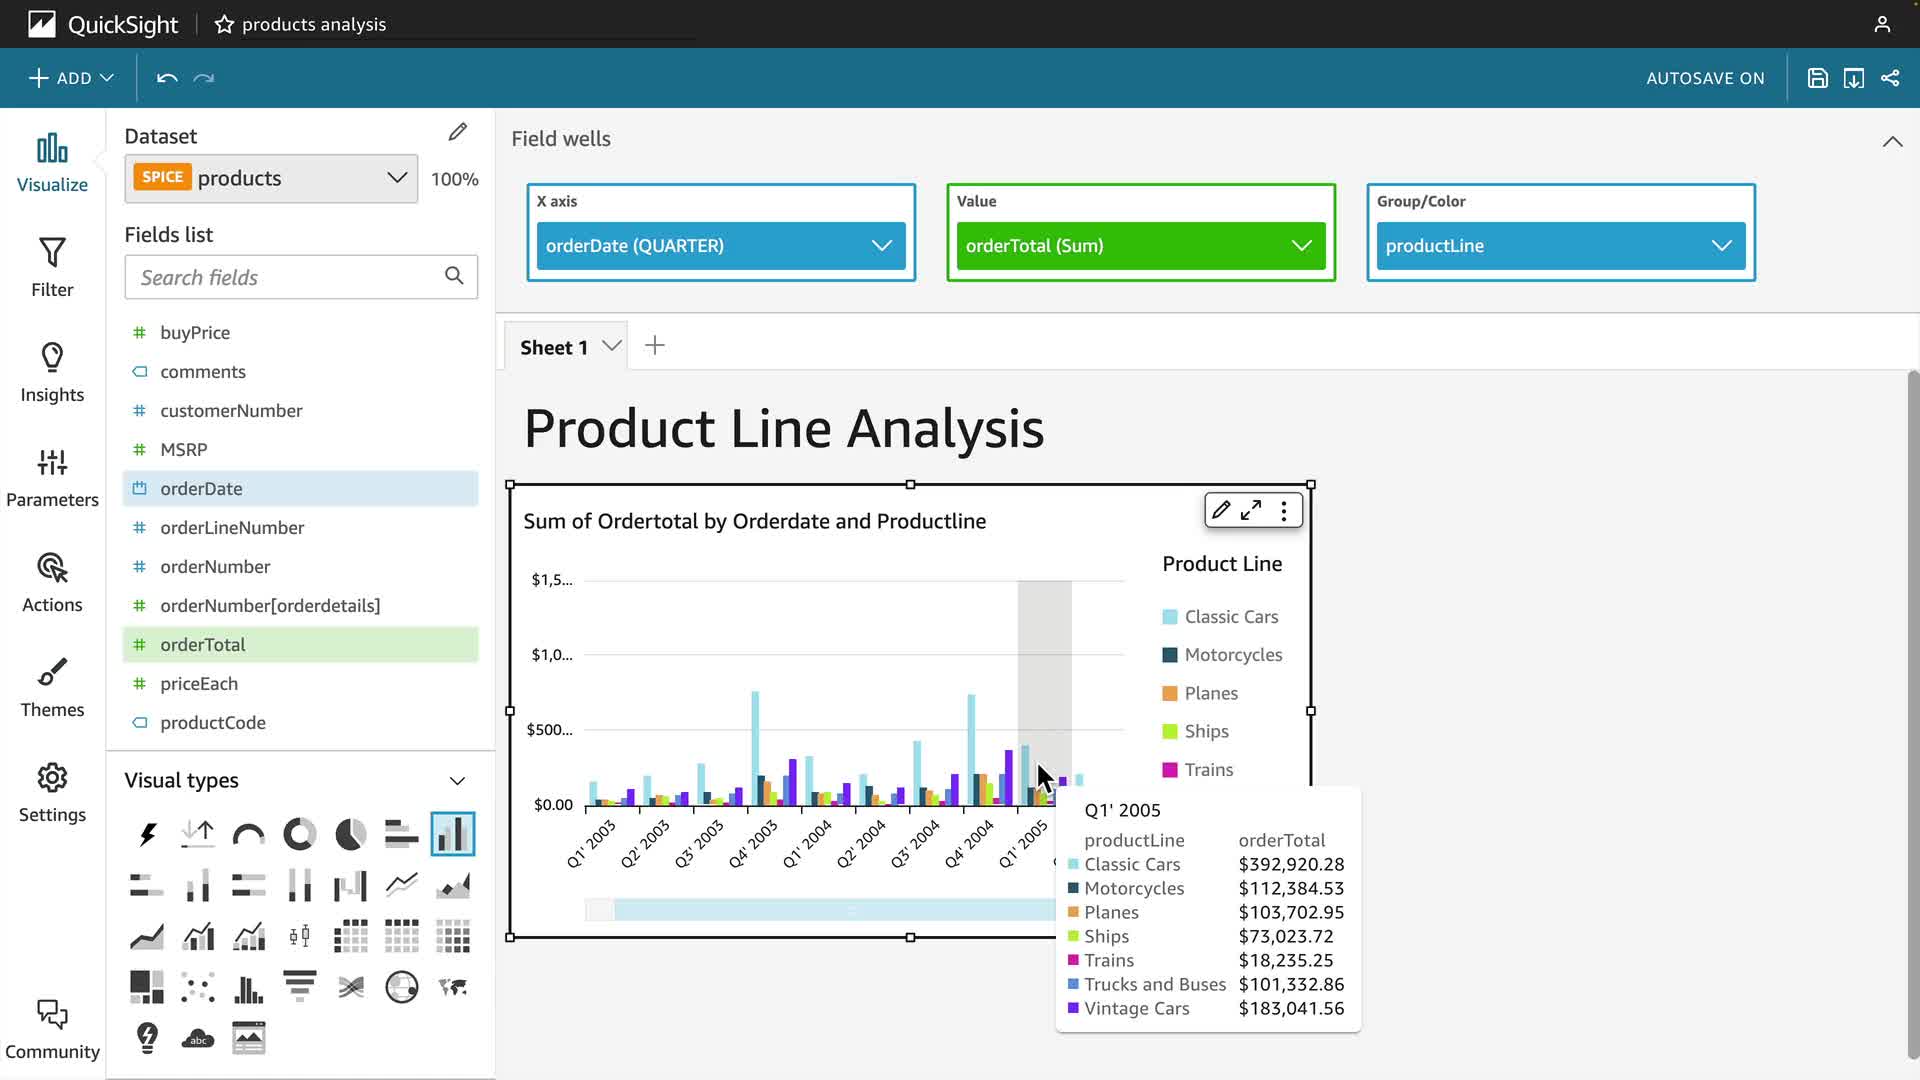Select the donut chart visual type
1920x1080 pixels.
coord(300,834)
